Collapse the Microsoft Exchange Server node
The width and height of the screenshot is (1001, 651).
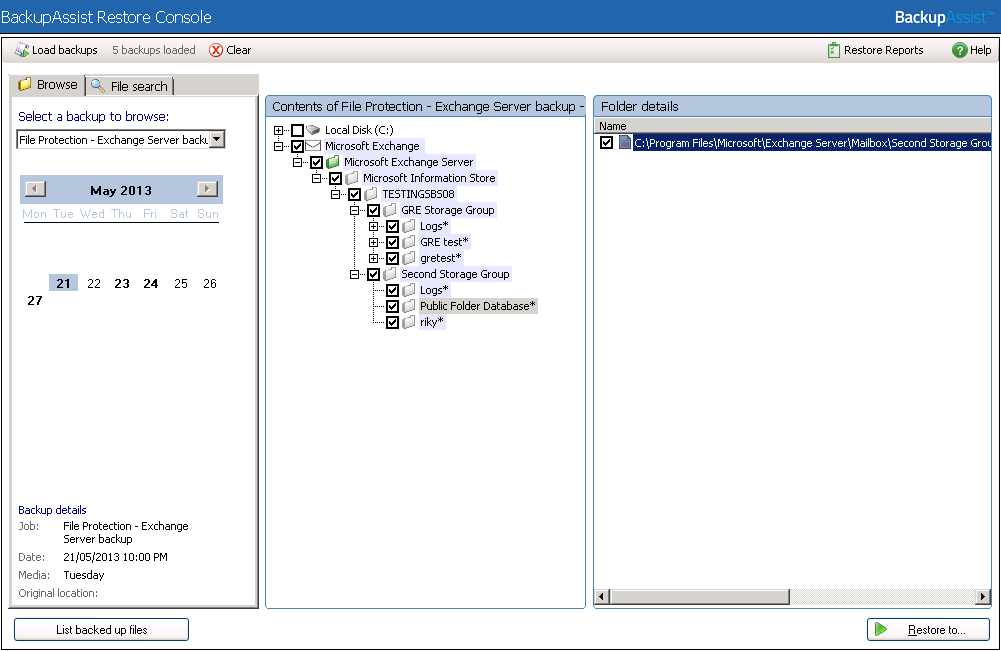[297, 162]
